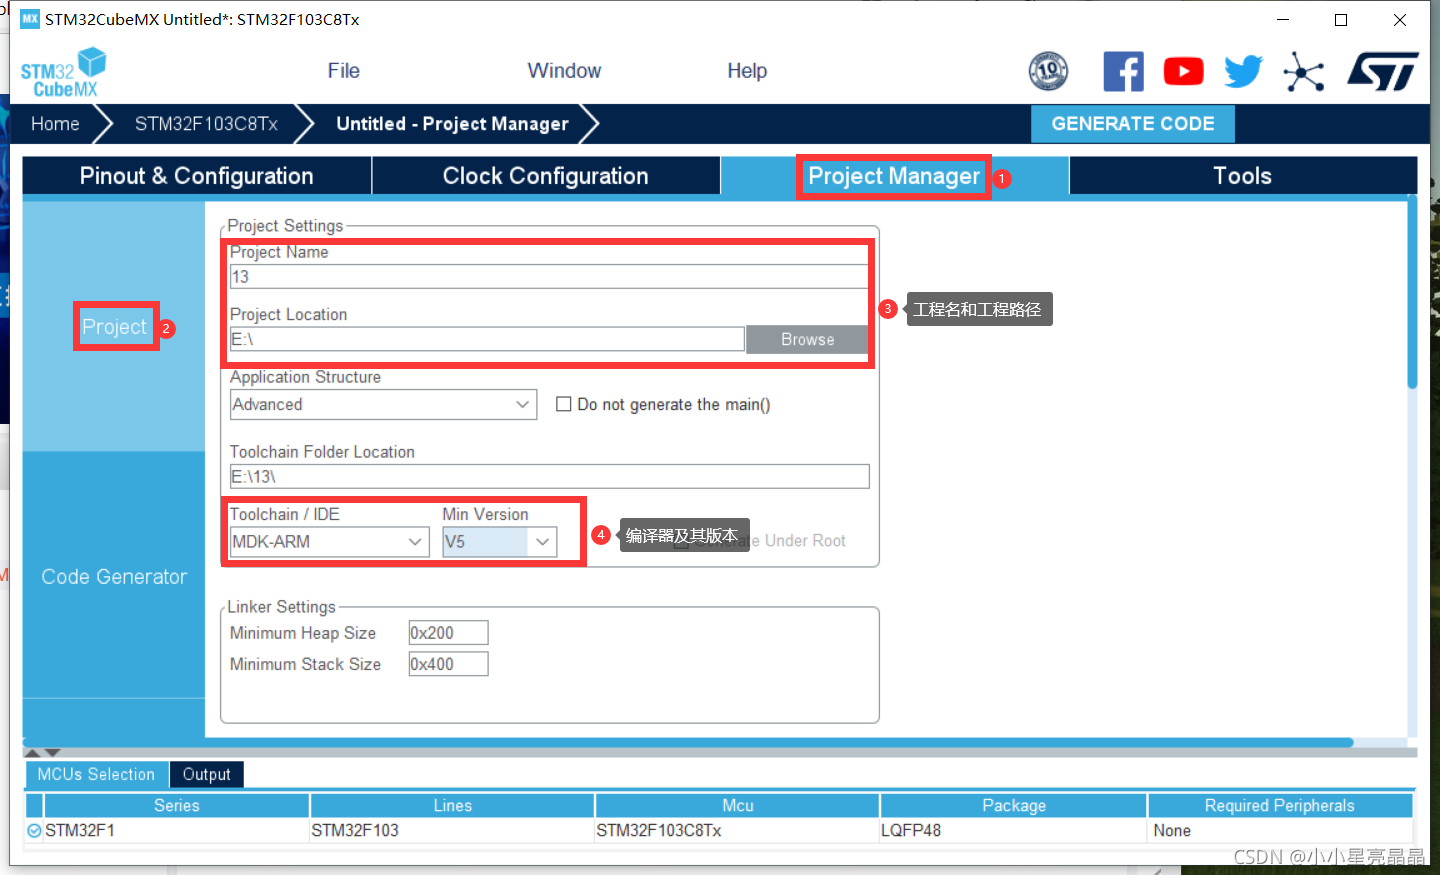Select the STM32F1 series cell
The image size is (1440, 875).
(177, 830)
